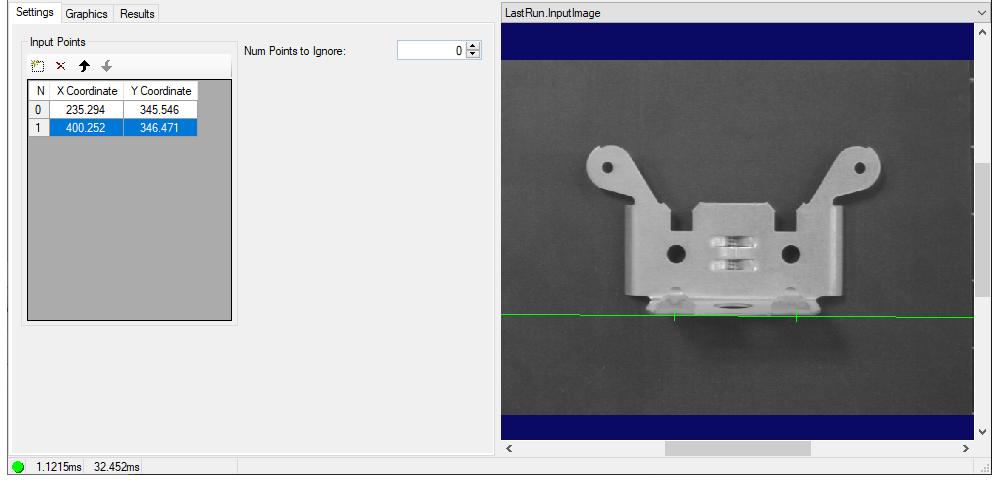Click the X Coordinate column header
This screenshot has width=1001, height=484.
[86, 91]
